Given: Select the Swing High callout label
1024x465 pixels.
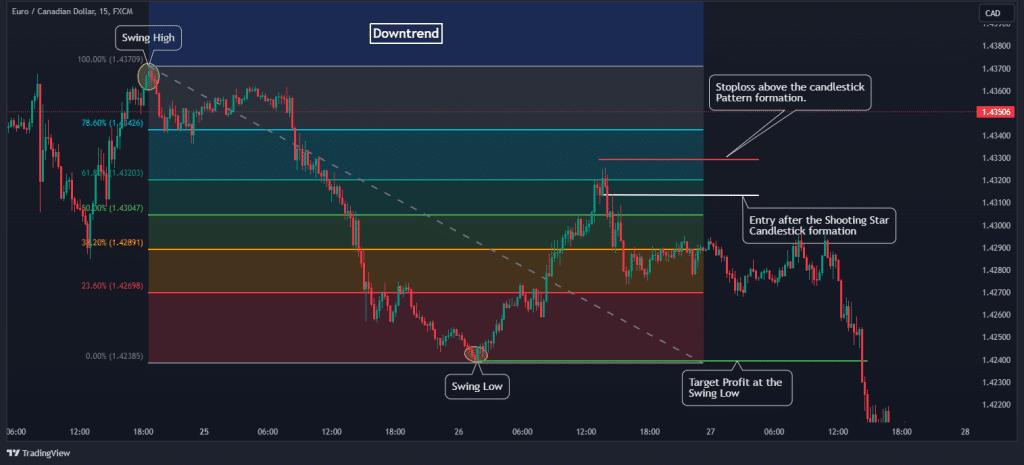Looking at the screenshot, I should point(149,38).
